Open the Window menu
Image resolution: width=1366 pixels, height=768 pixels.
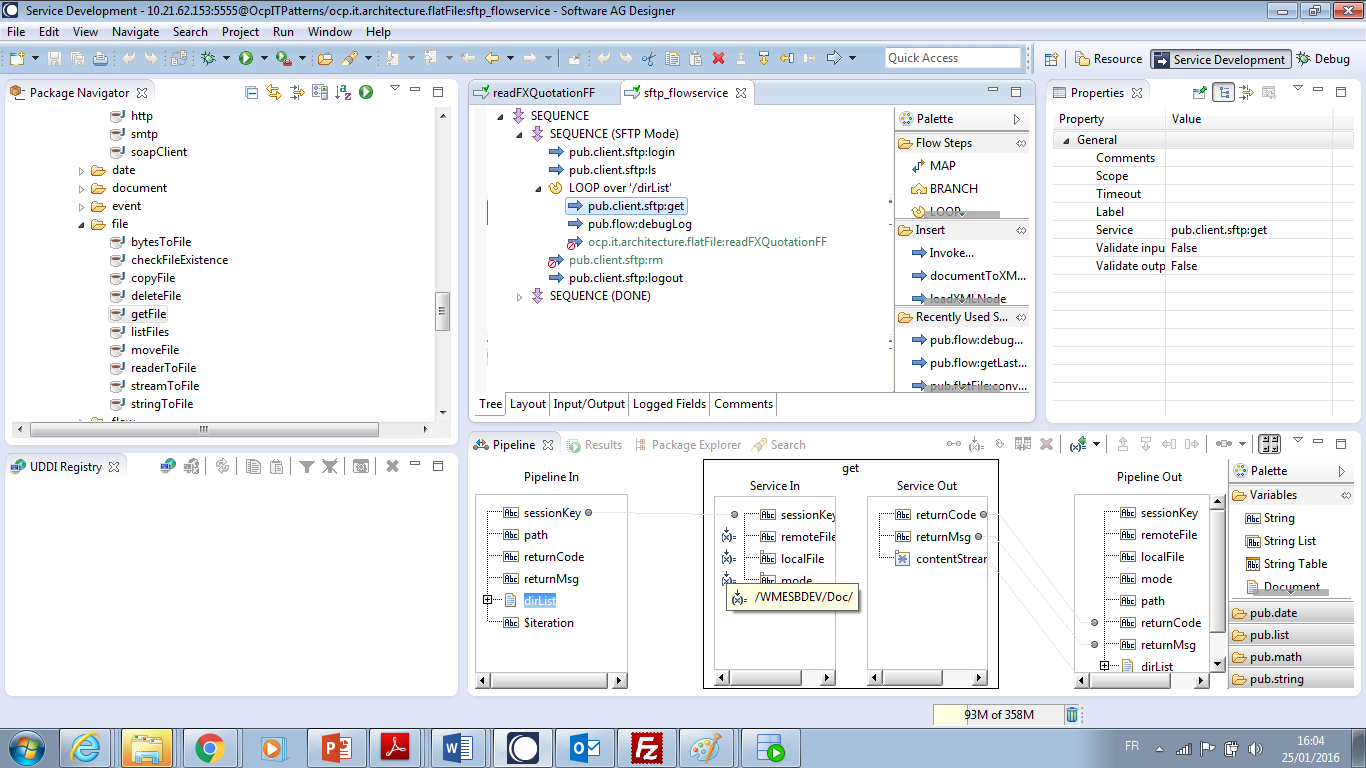[x=330, y=31]
